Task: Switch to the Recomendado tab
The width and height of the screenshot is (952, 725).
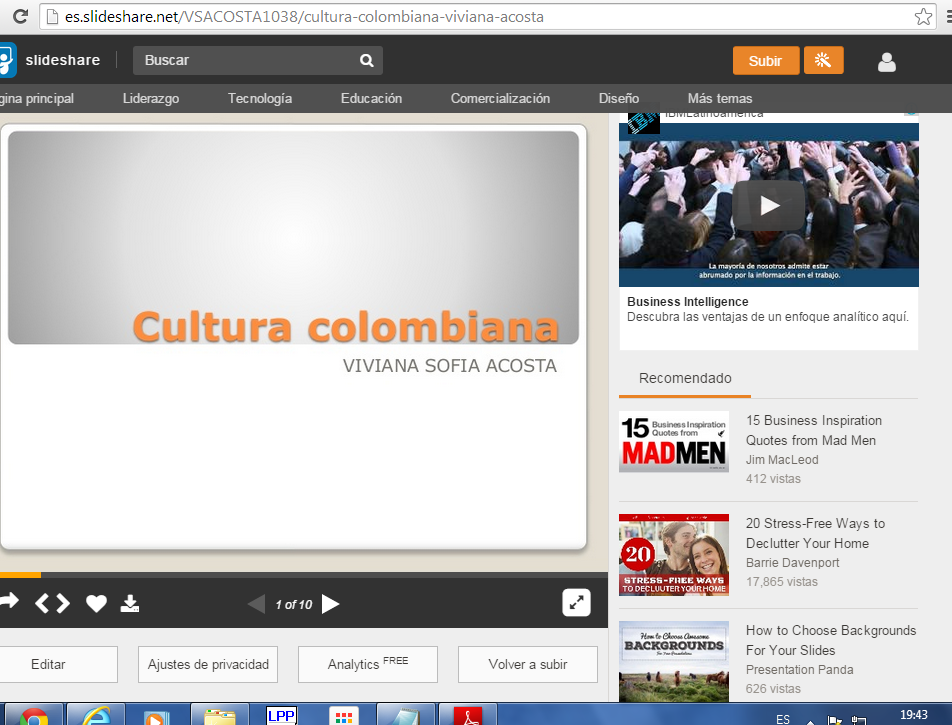Action: click(685, 379)
